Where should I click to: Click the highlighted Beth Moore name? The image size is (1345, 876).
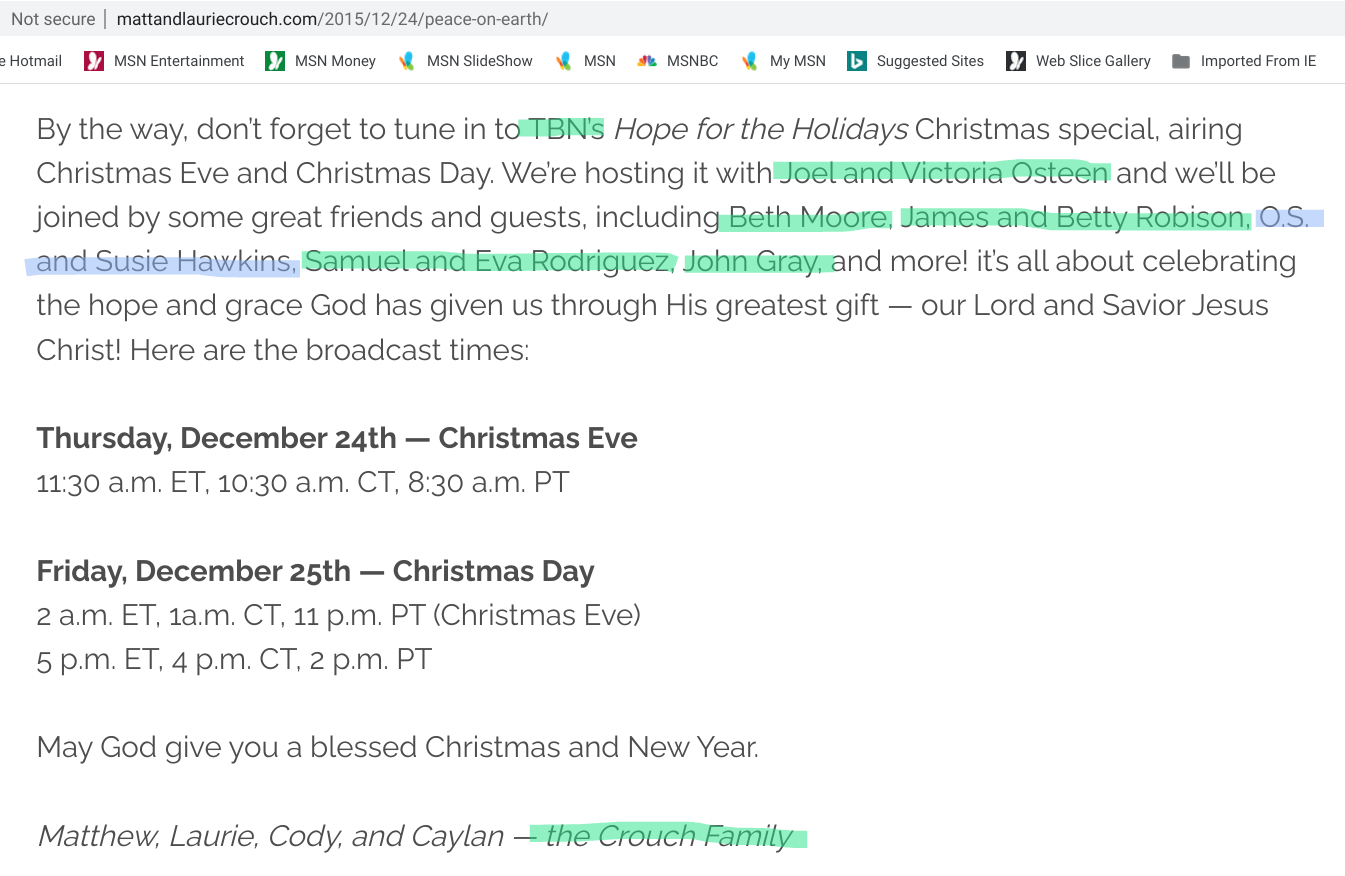(807, 217)
